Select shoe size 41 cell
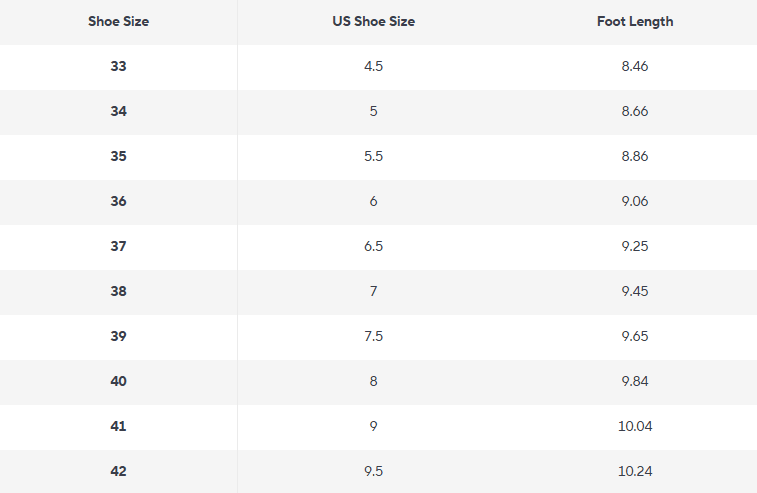The width and height of the screenshot is (757, 493). [118, 425]
